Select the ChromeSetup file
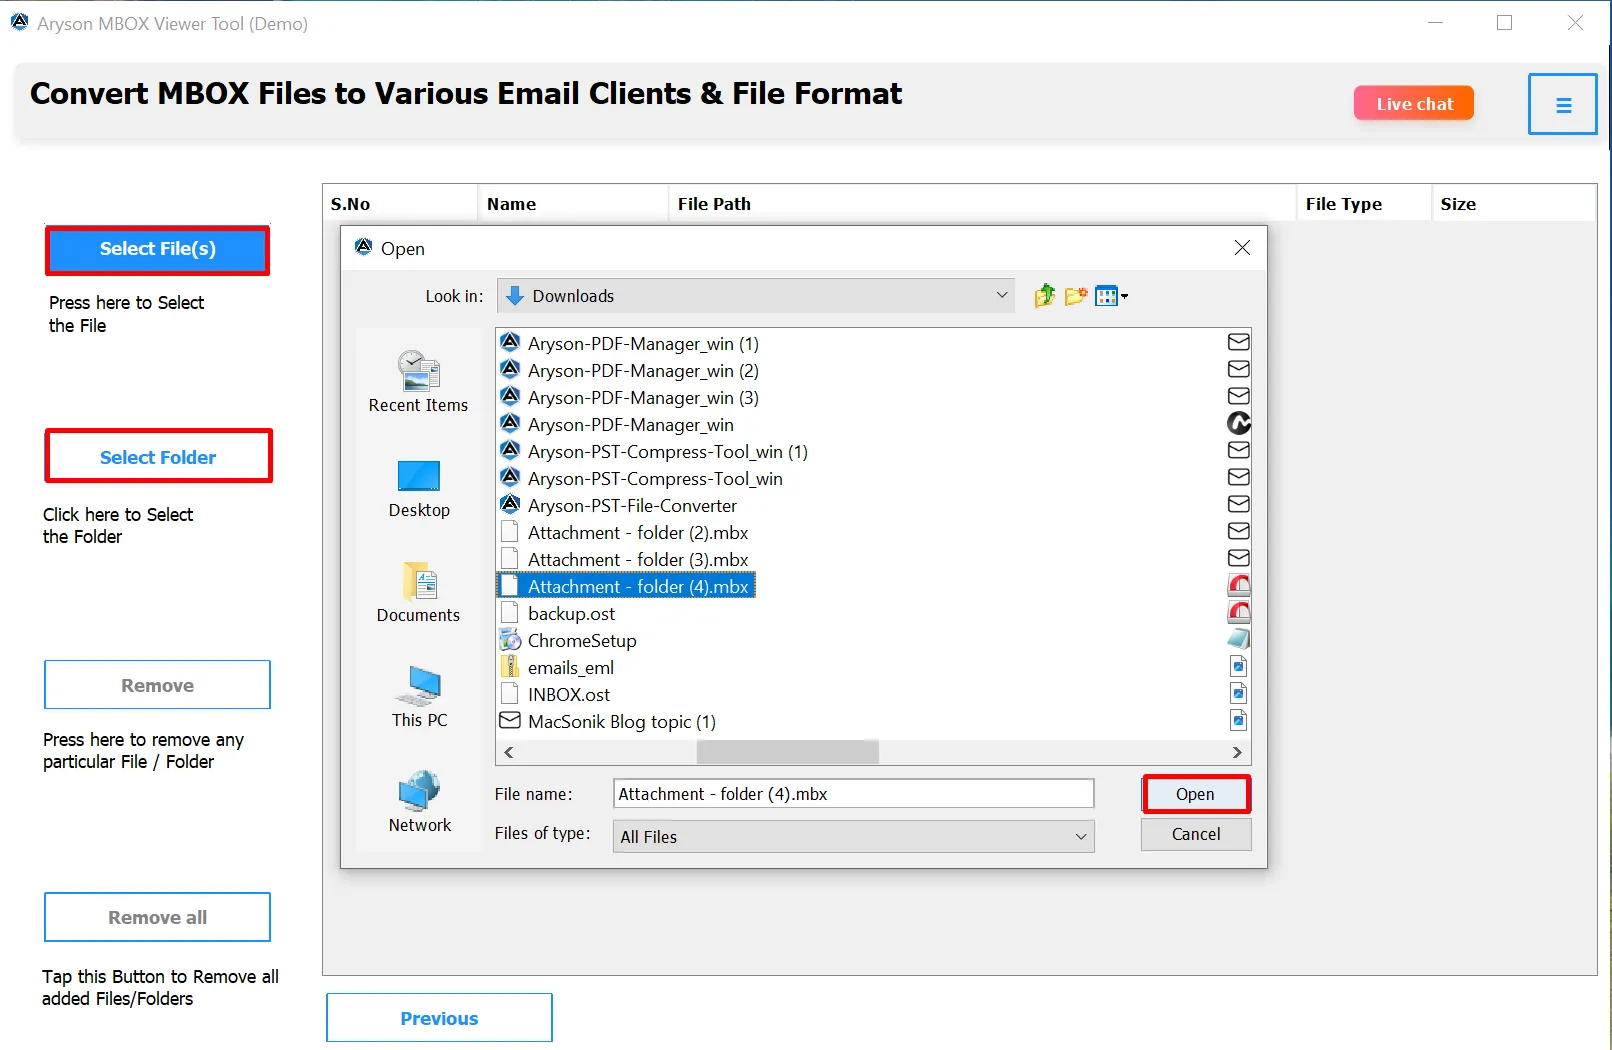Image resolution: width=1612 pixels, height=1050 pixels. (x=581, y=641)
